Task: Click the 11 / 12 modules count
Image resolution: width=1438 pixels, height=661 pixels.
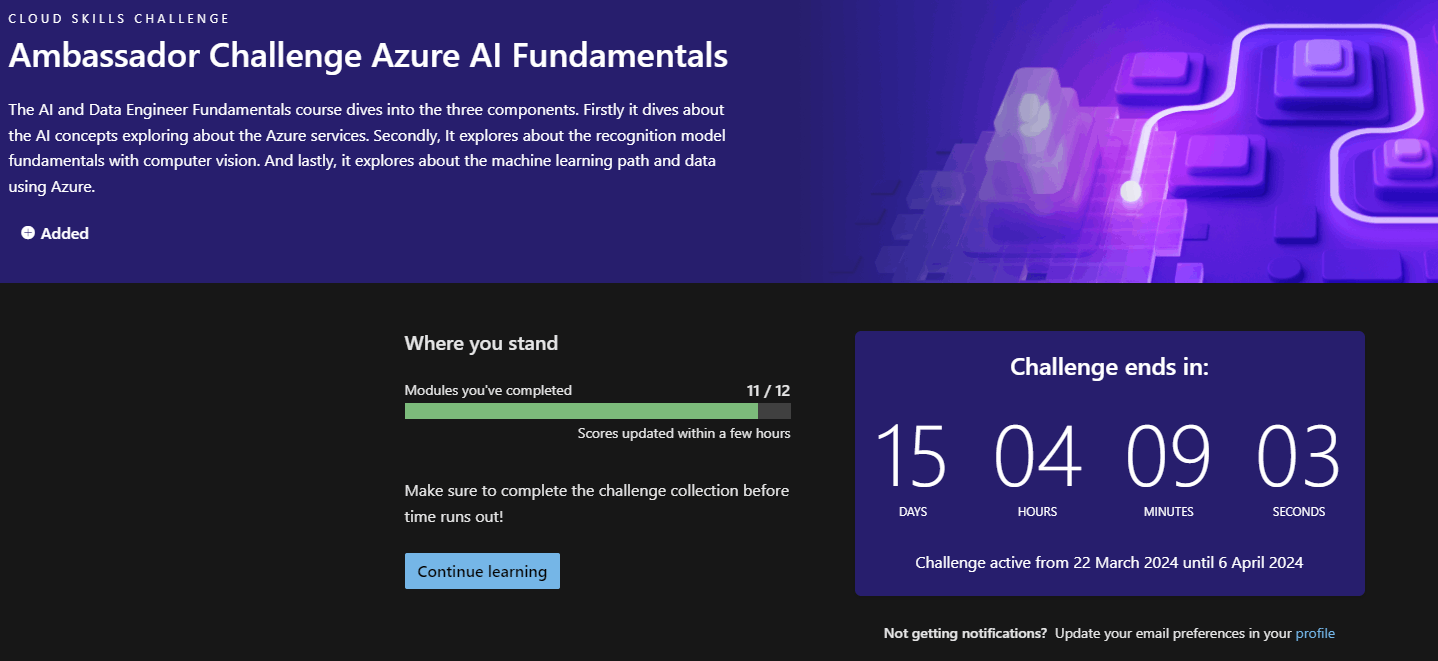Action: [768, 390]
